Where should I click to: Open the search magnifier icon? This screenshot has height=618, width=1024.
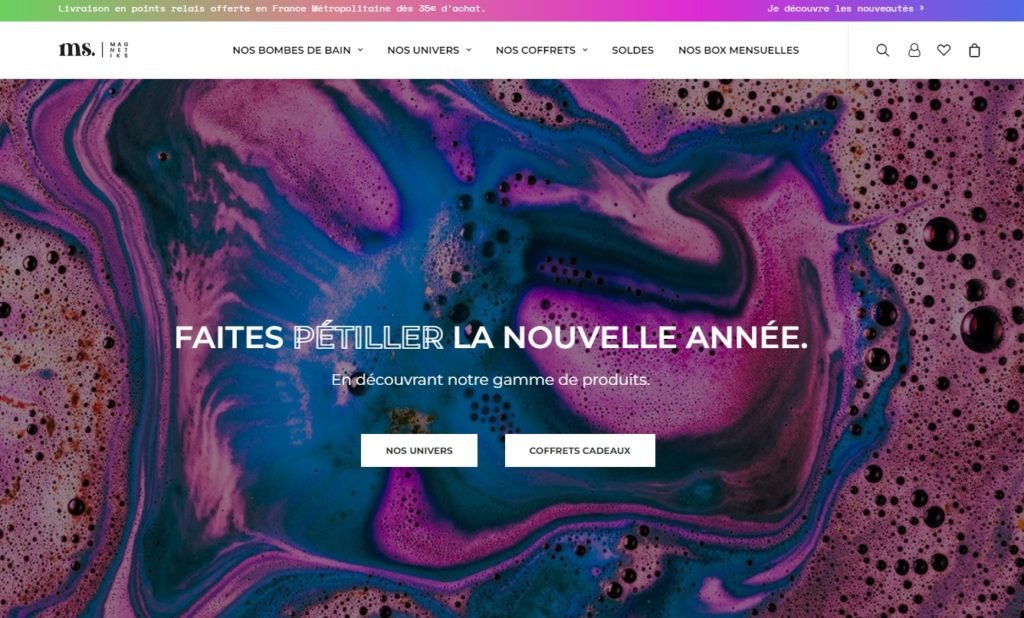click(882, 50)
